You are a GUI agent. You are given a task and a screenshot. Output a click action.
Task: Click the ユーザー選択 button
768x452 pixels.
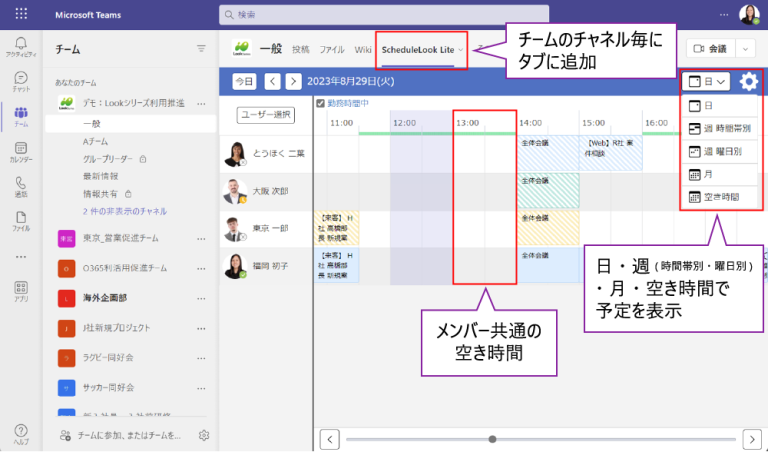click(x=265, y=115)
